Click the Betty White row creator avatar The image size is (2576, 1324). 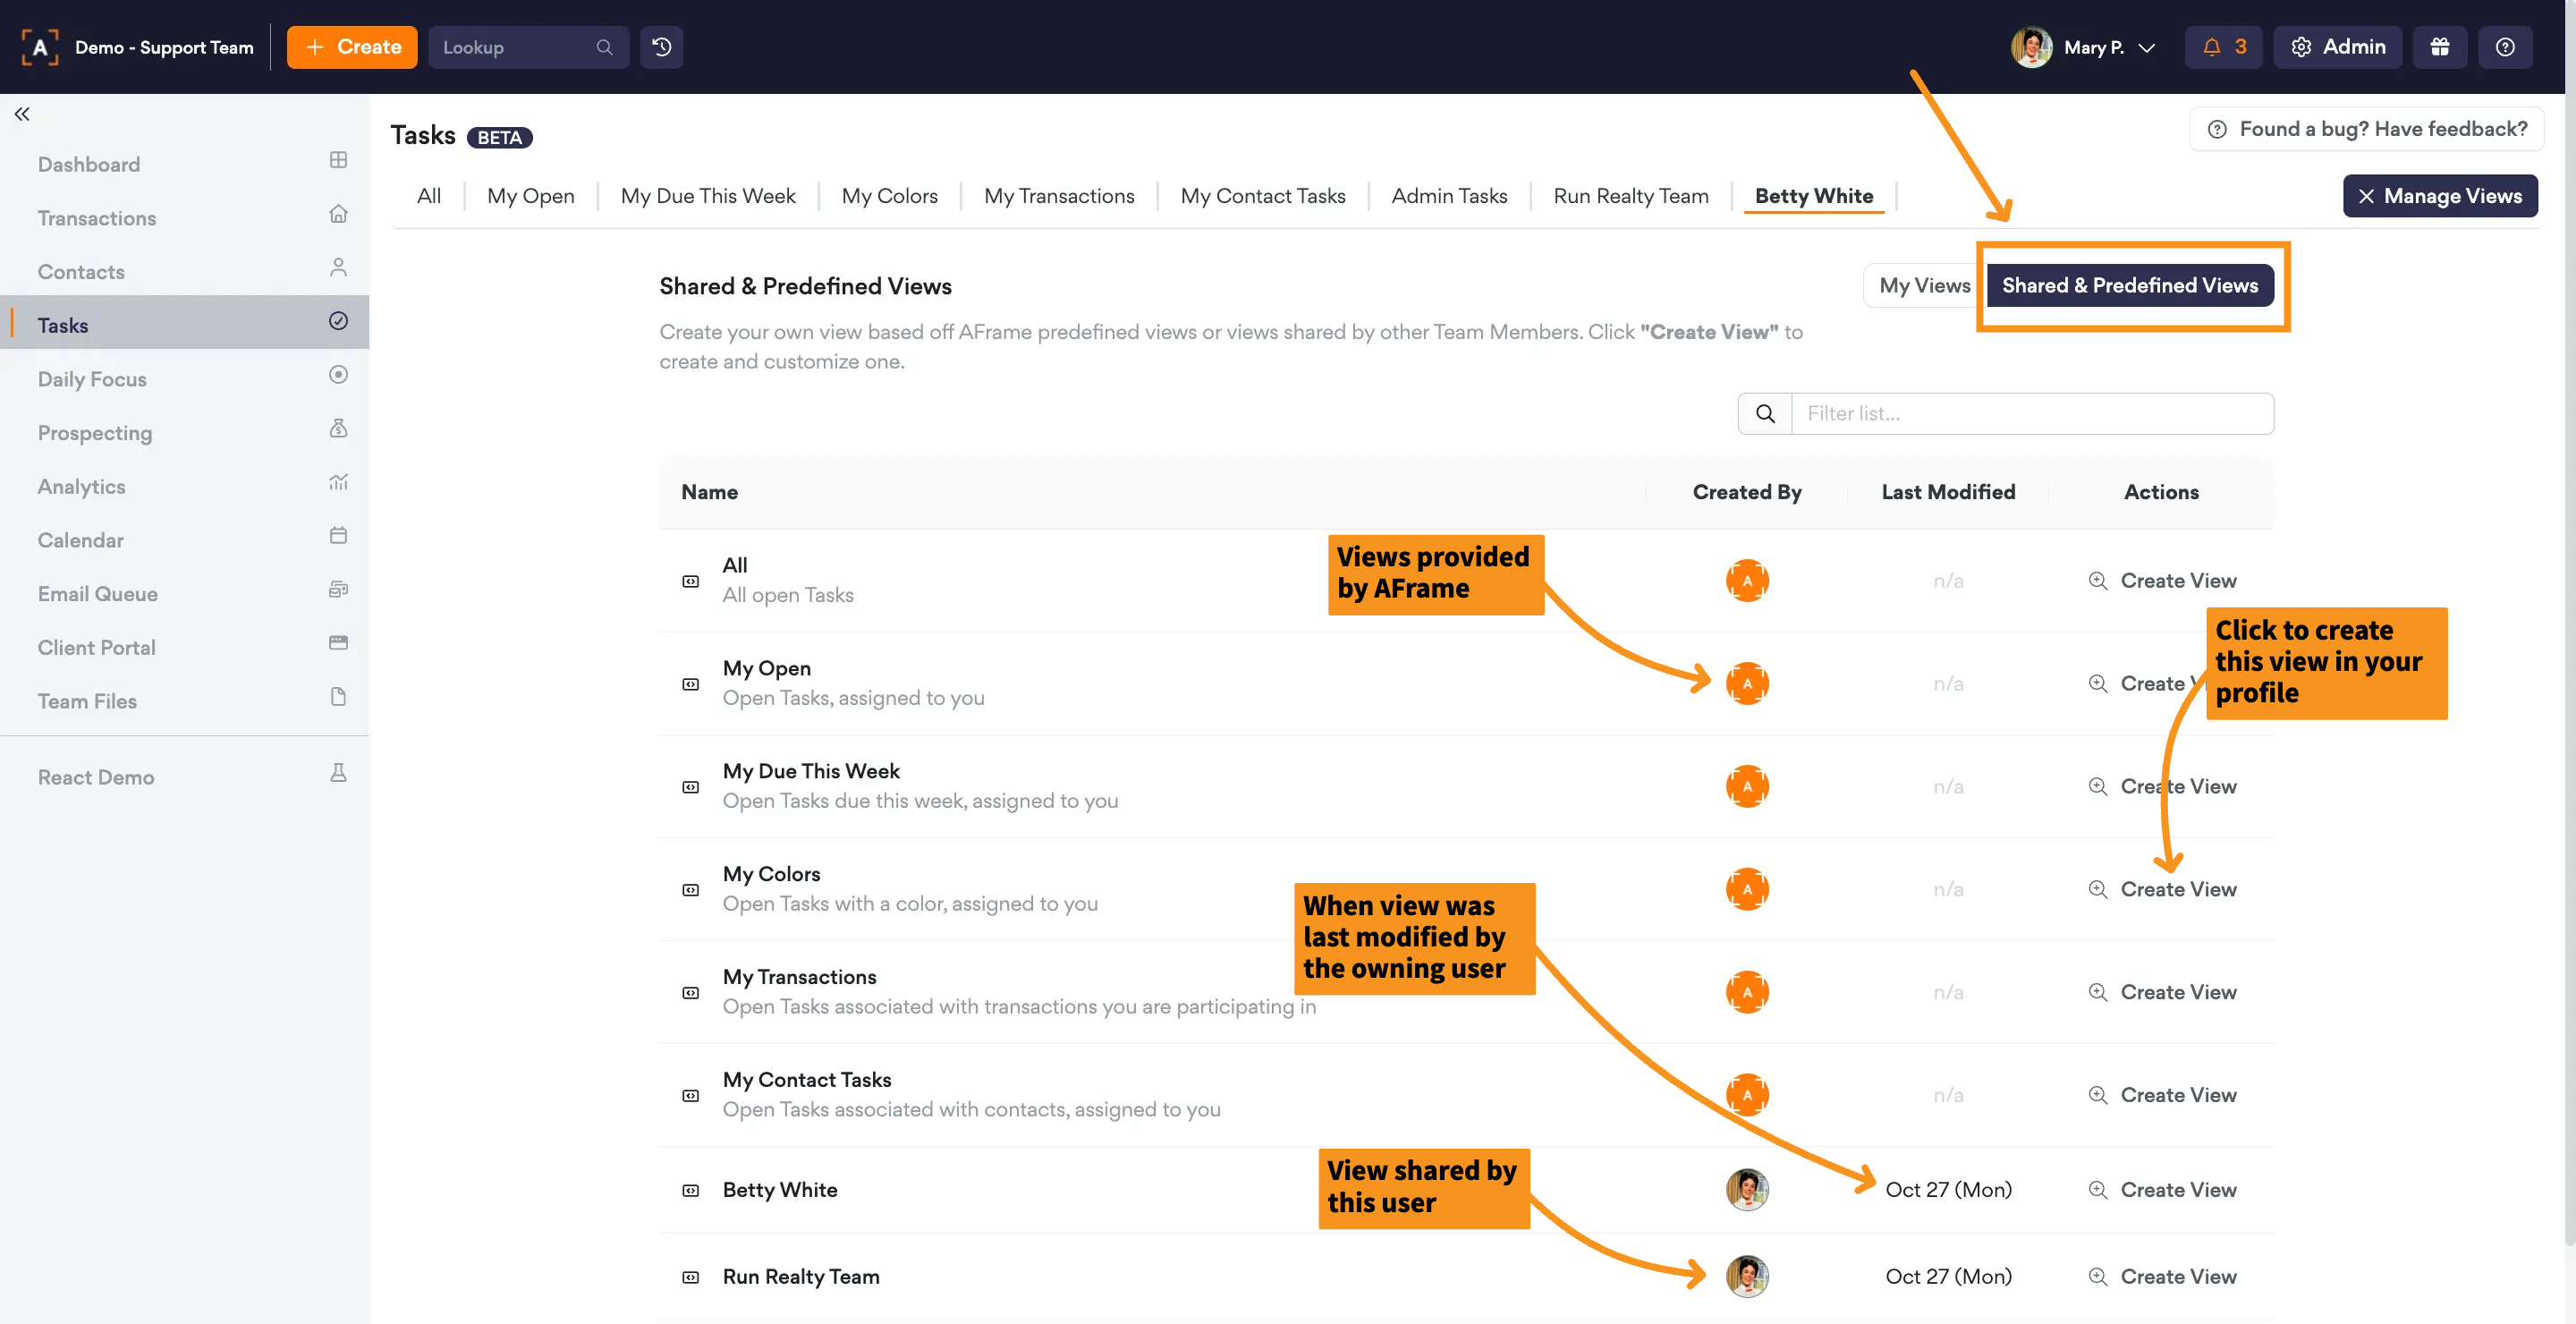click(1746, 1190)
